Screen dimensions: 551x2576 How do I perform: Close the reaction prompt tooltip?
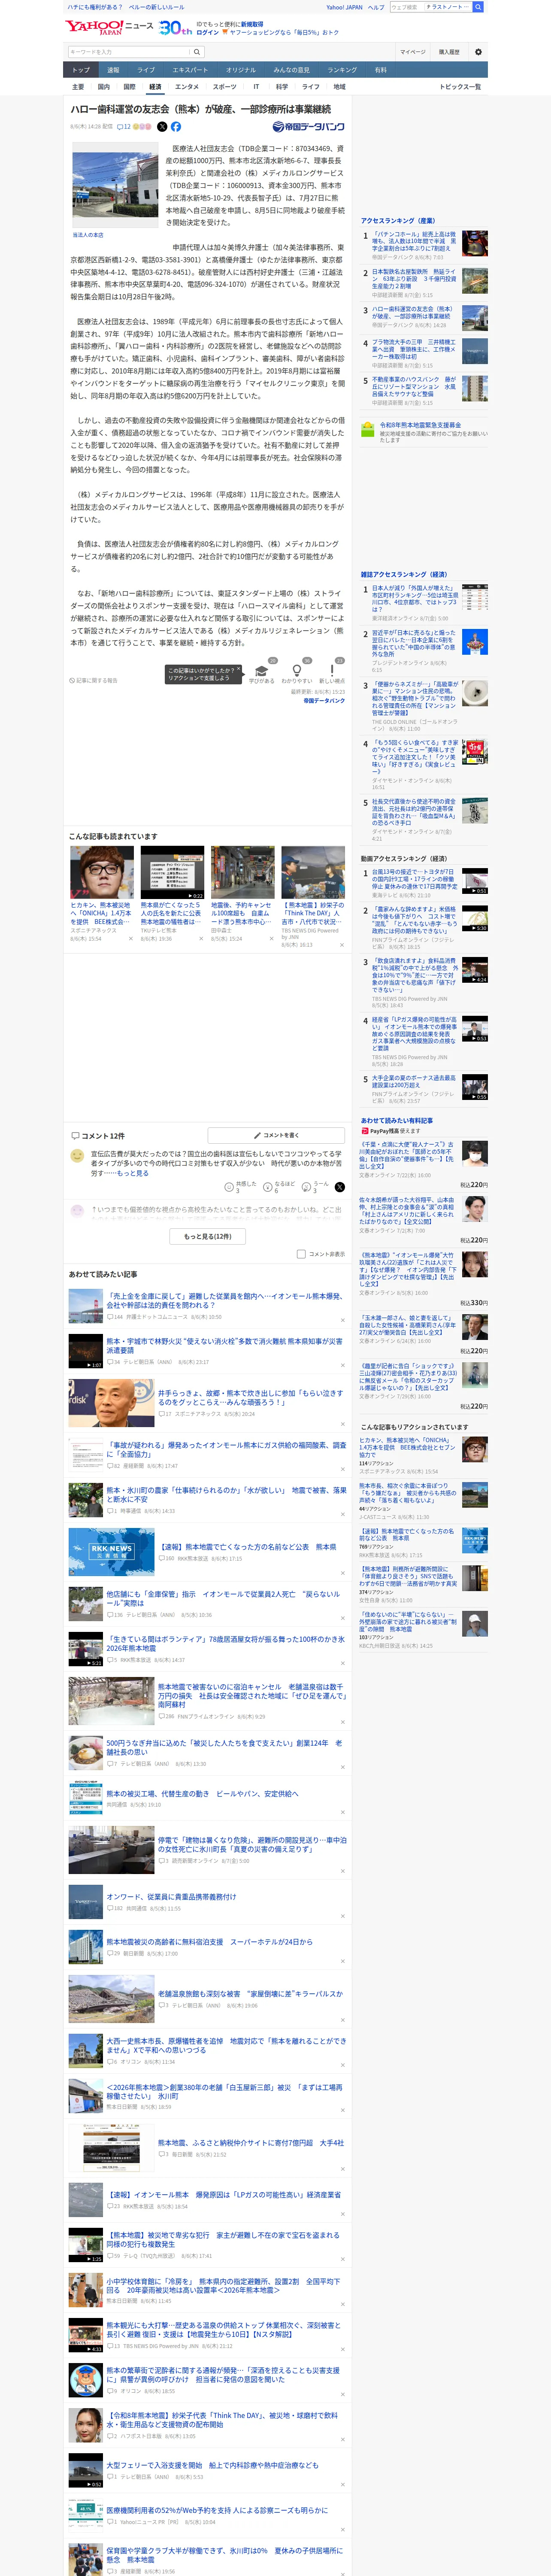pyautogui.click(x=239, y=669)
